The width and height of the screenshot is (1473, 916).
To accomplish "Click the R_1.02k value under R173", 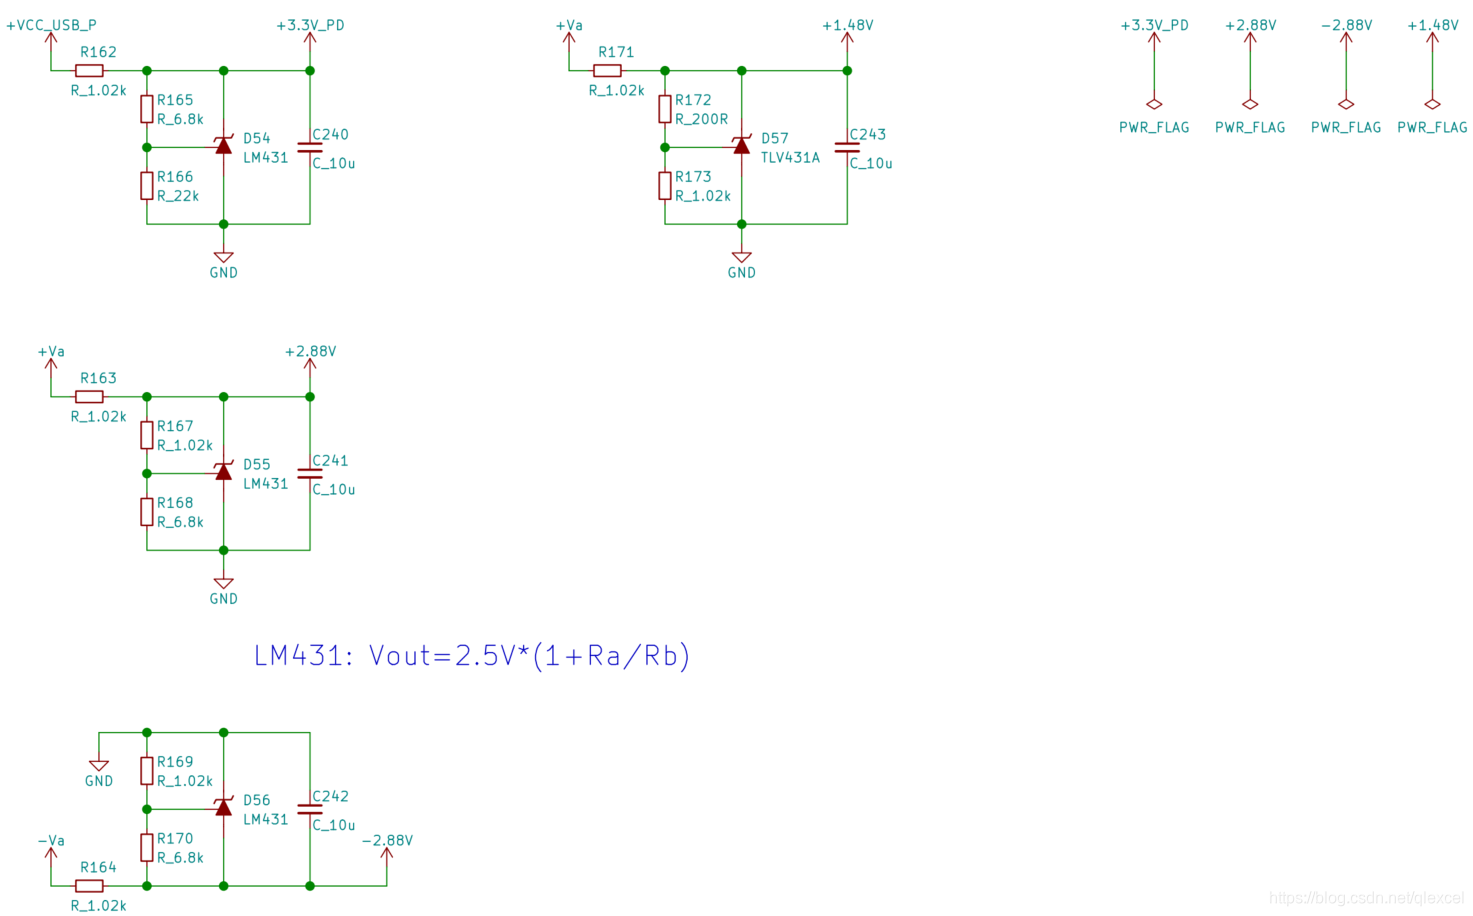I will point(703,196).
